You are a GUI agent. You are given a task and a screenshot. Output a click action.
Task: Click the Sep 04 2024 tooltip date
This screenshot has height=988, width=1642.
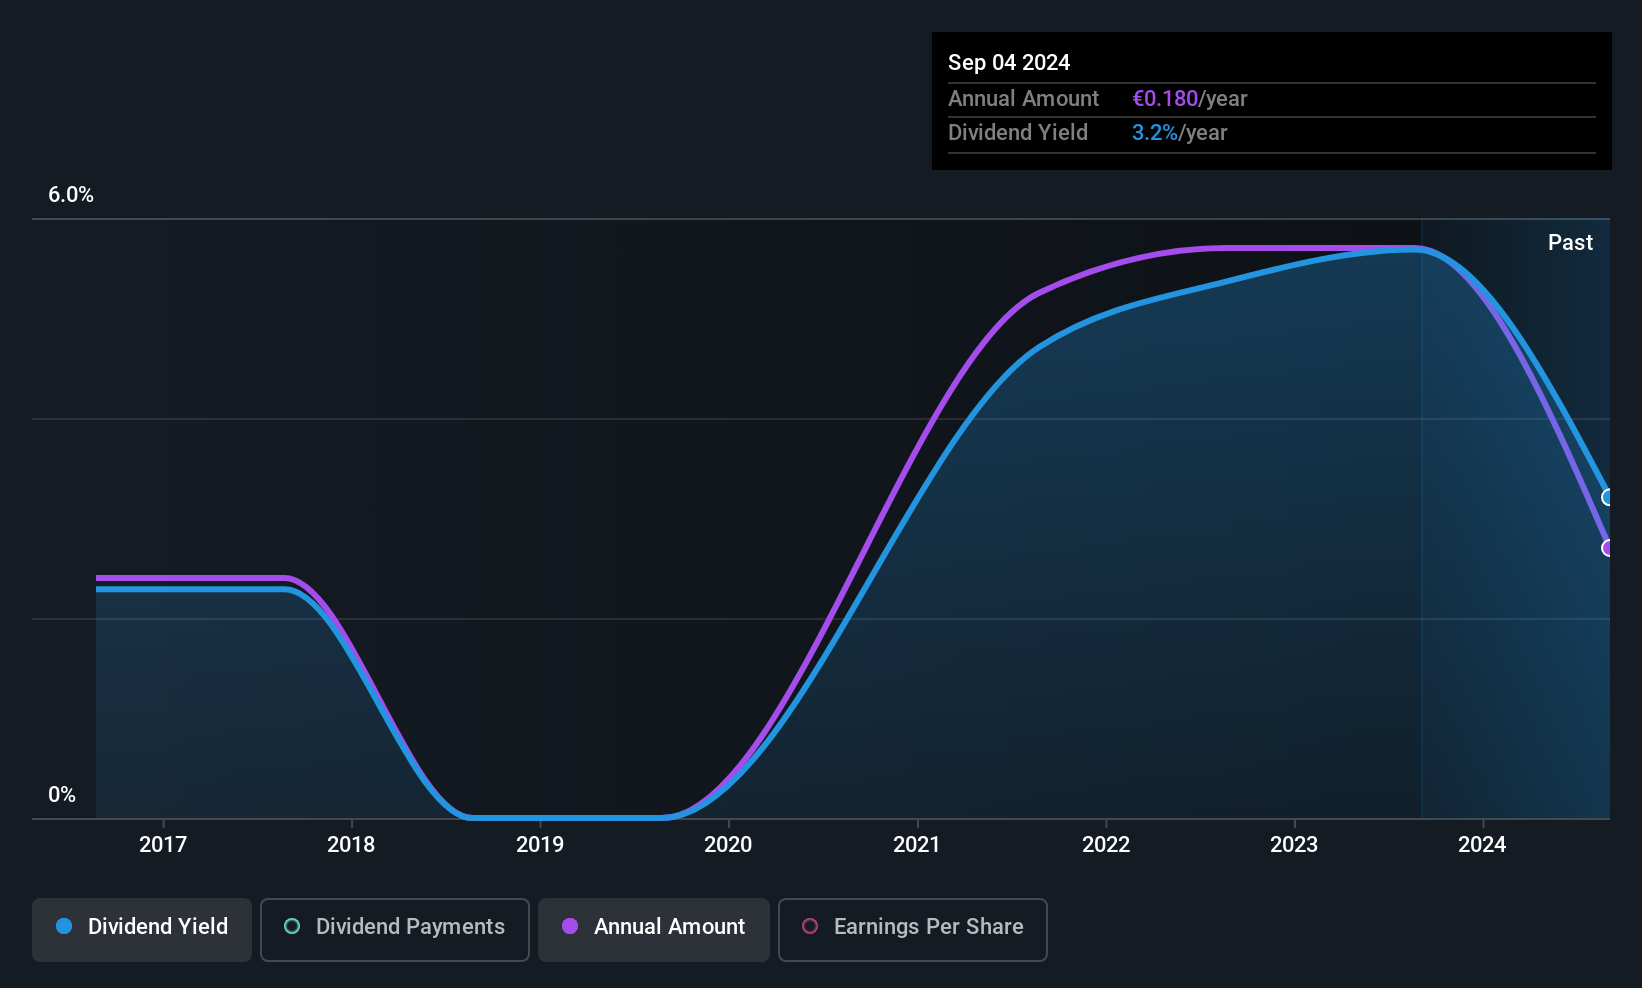(x=1009, y=62)
